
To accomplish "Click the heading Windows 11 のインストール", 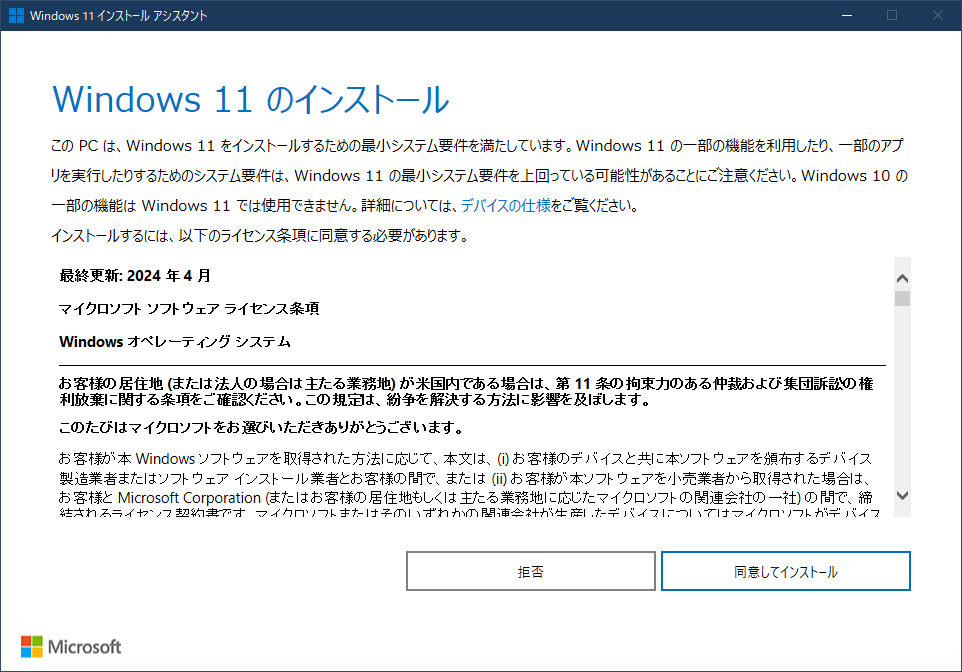I will pyautogui.click(x=250, y=99).
